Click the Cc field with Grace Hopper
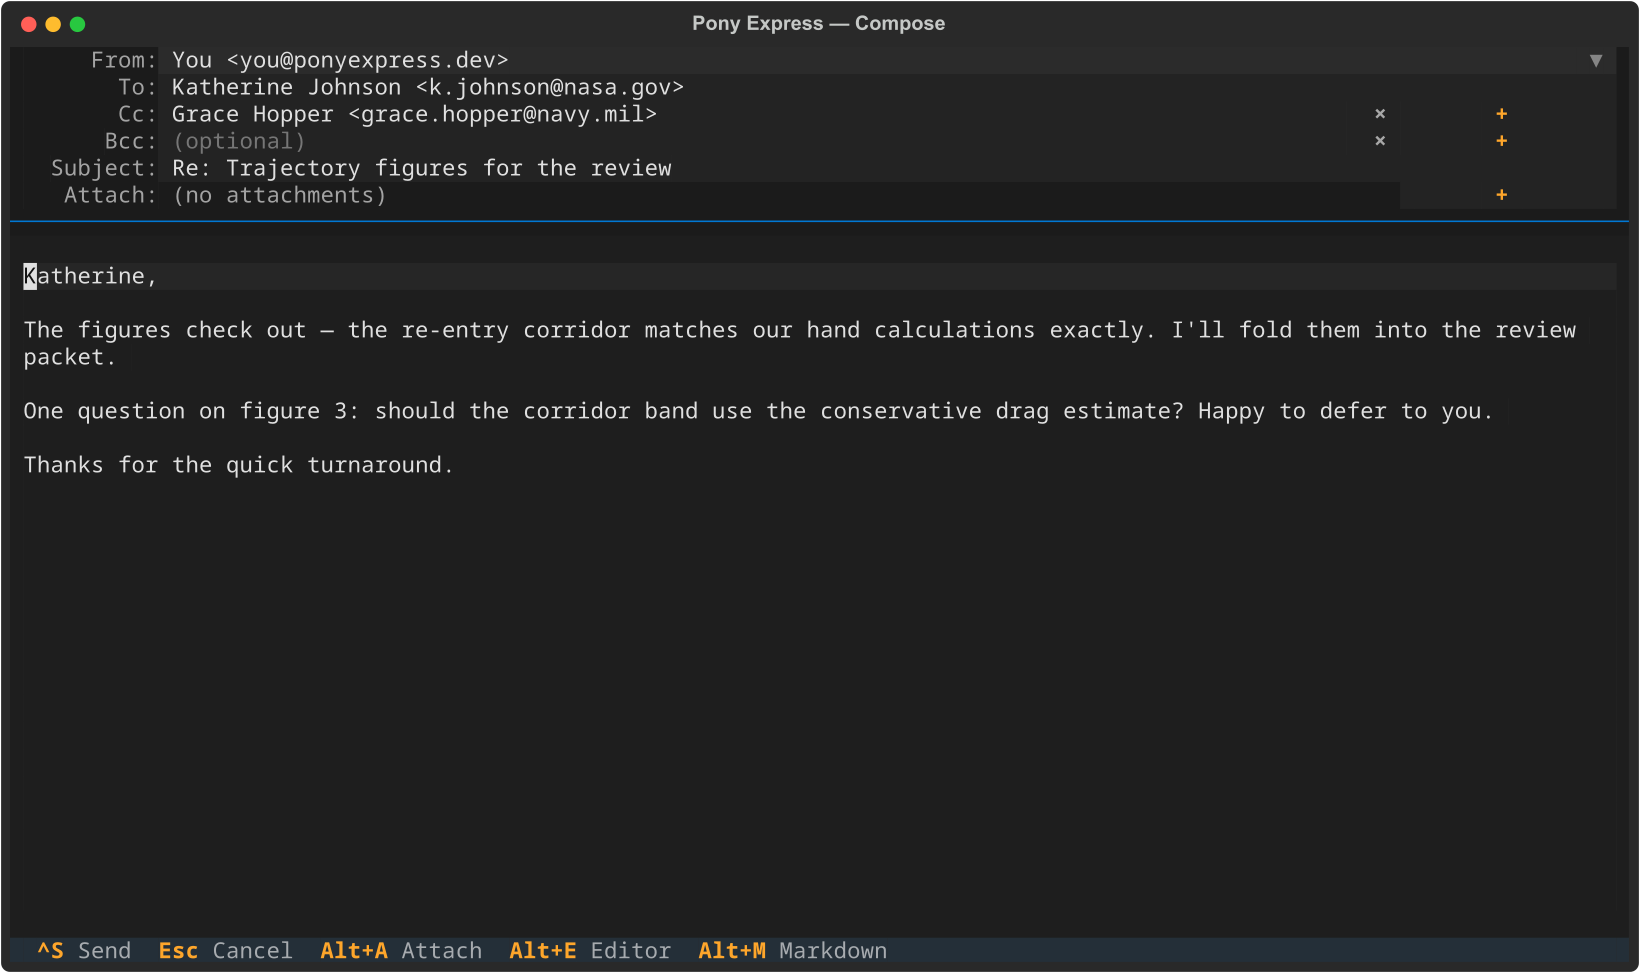 tap(414, 115)
